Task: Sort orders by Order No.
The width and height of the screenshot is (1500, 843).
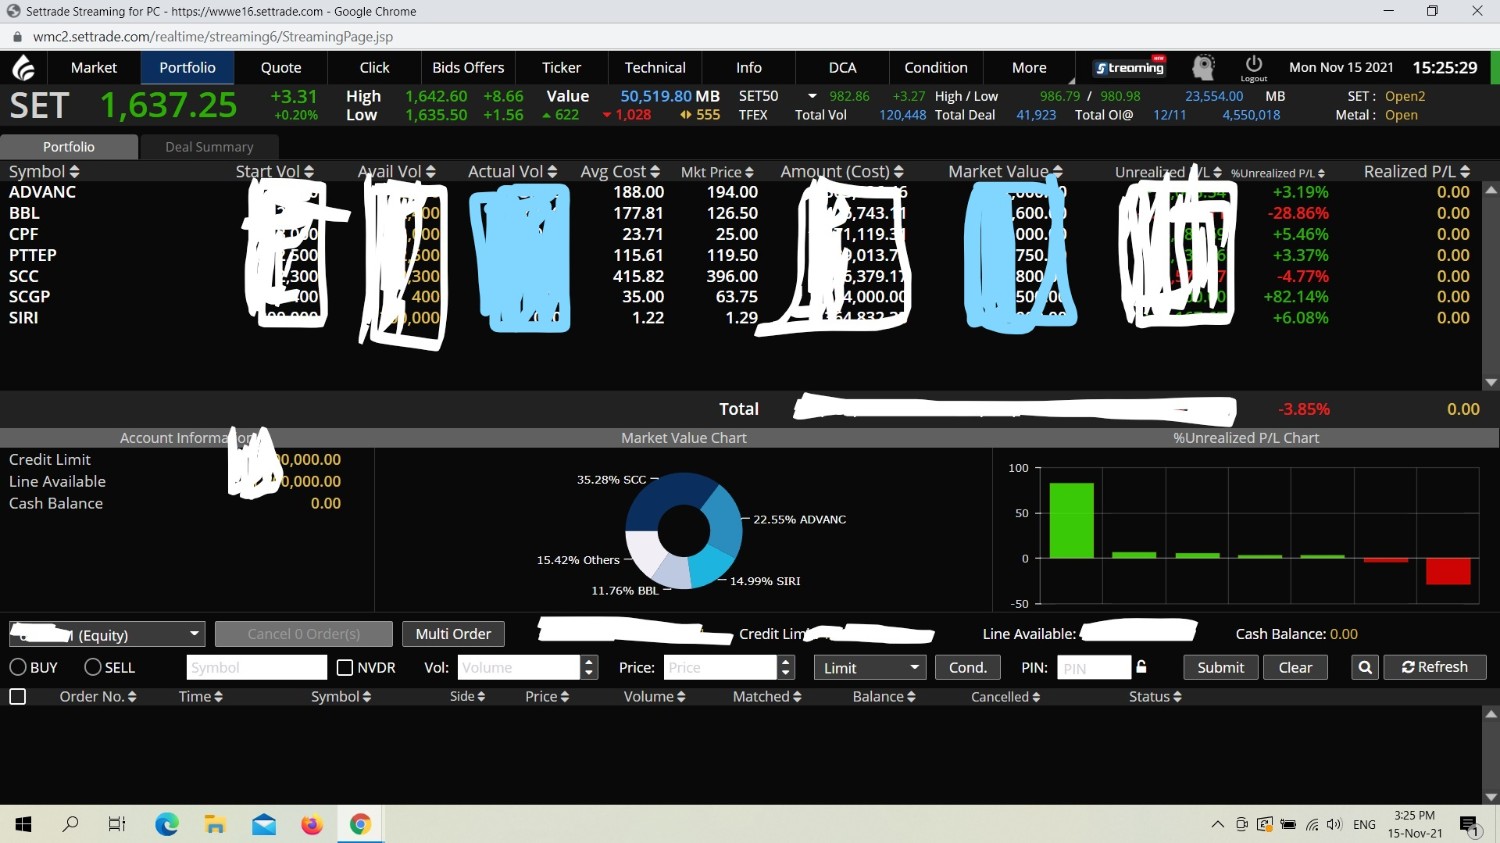Action: tap(132, 697)
